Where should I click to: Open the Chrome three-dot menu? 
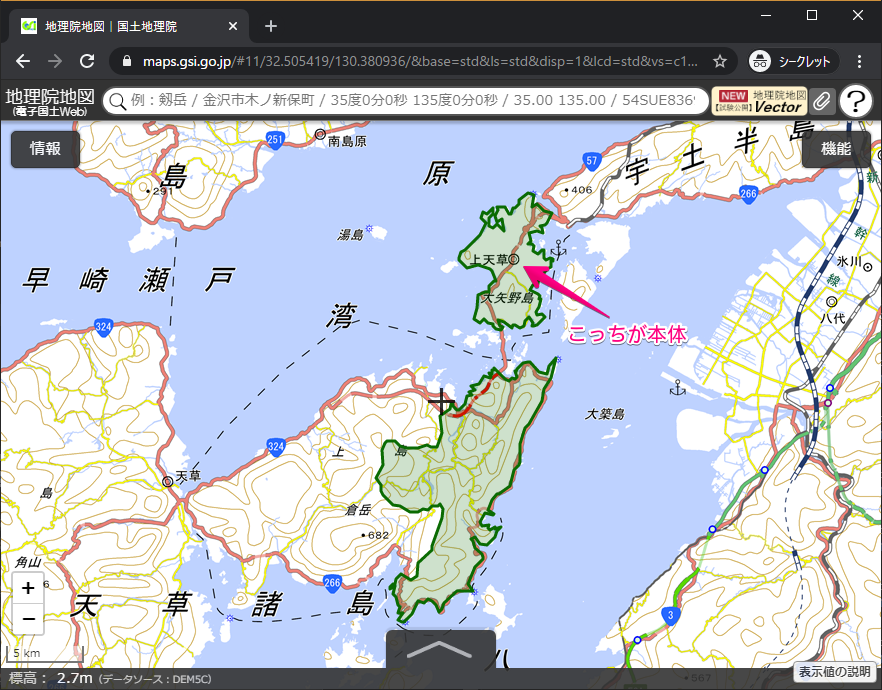(x=859, y=61)
